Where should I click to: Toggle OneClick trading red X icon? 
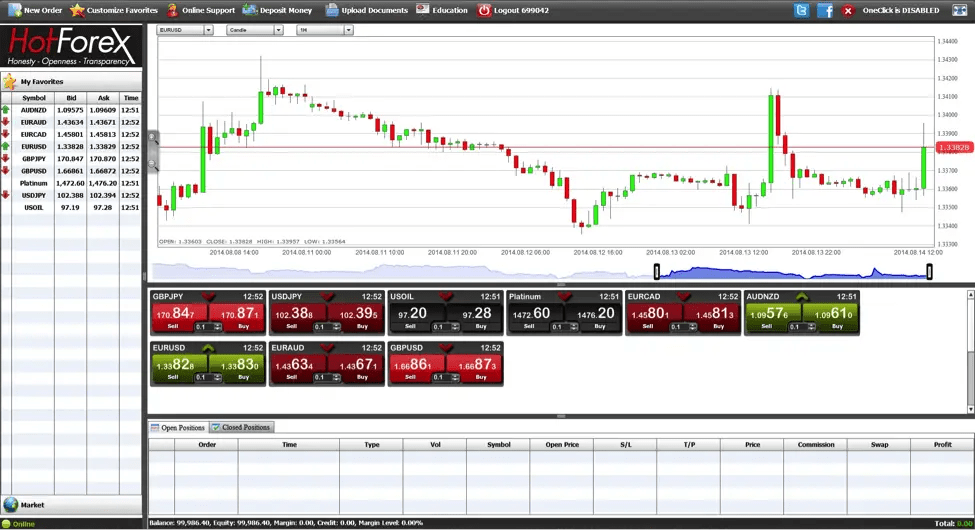tap(848, 10)
